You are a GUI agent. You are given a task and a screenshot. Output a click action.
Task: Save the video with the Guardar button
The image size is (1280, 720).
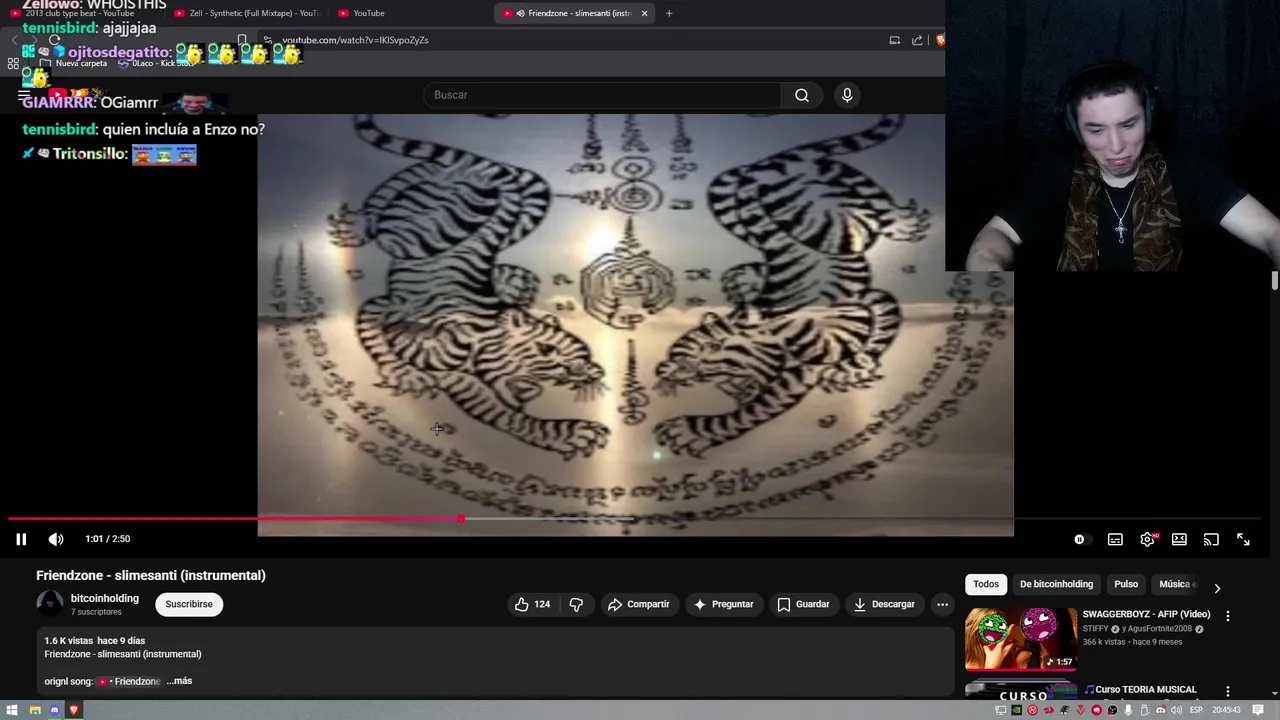click(803, 604)
